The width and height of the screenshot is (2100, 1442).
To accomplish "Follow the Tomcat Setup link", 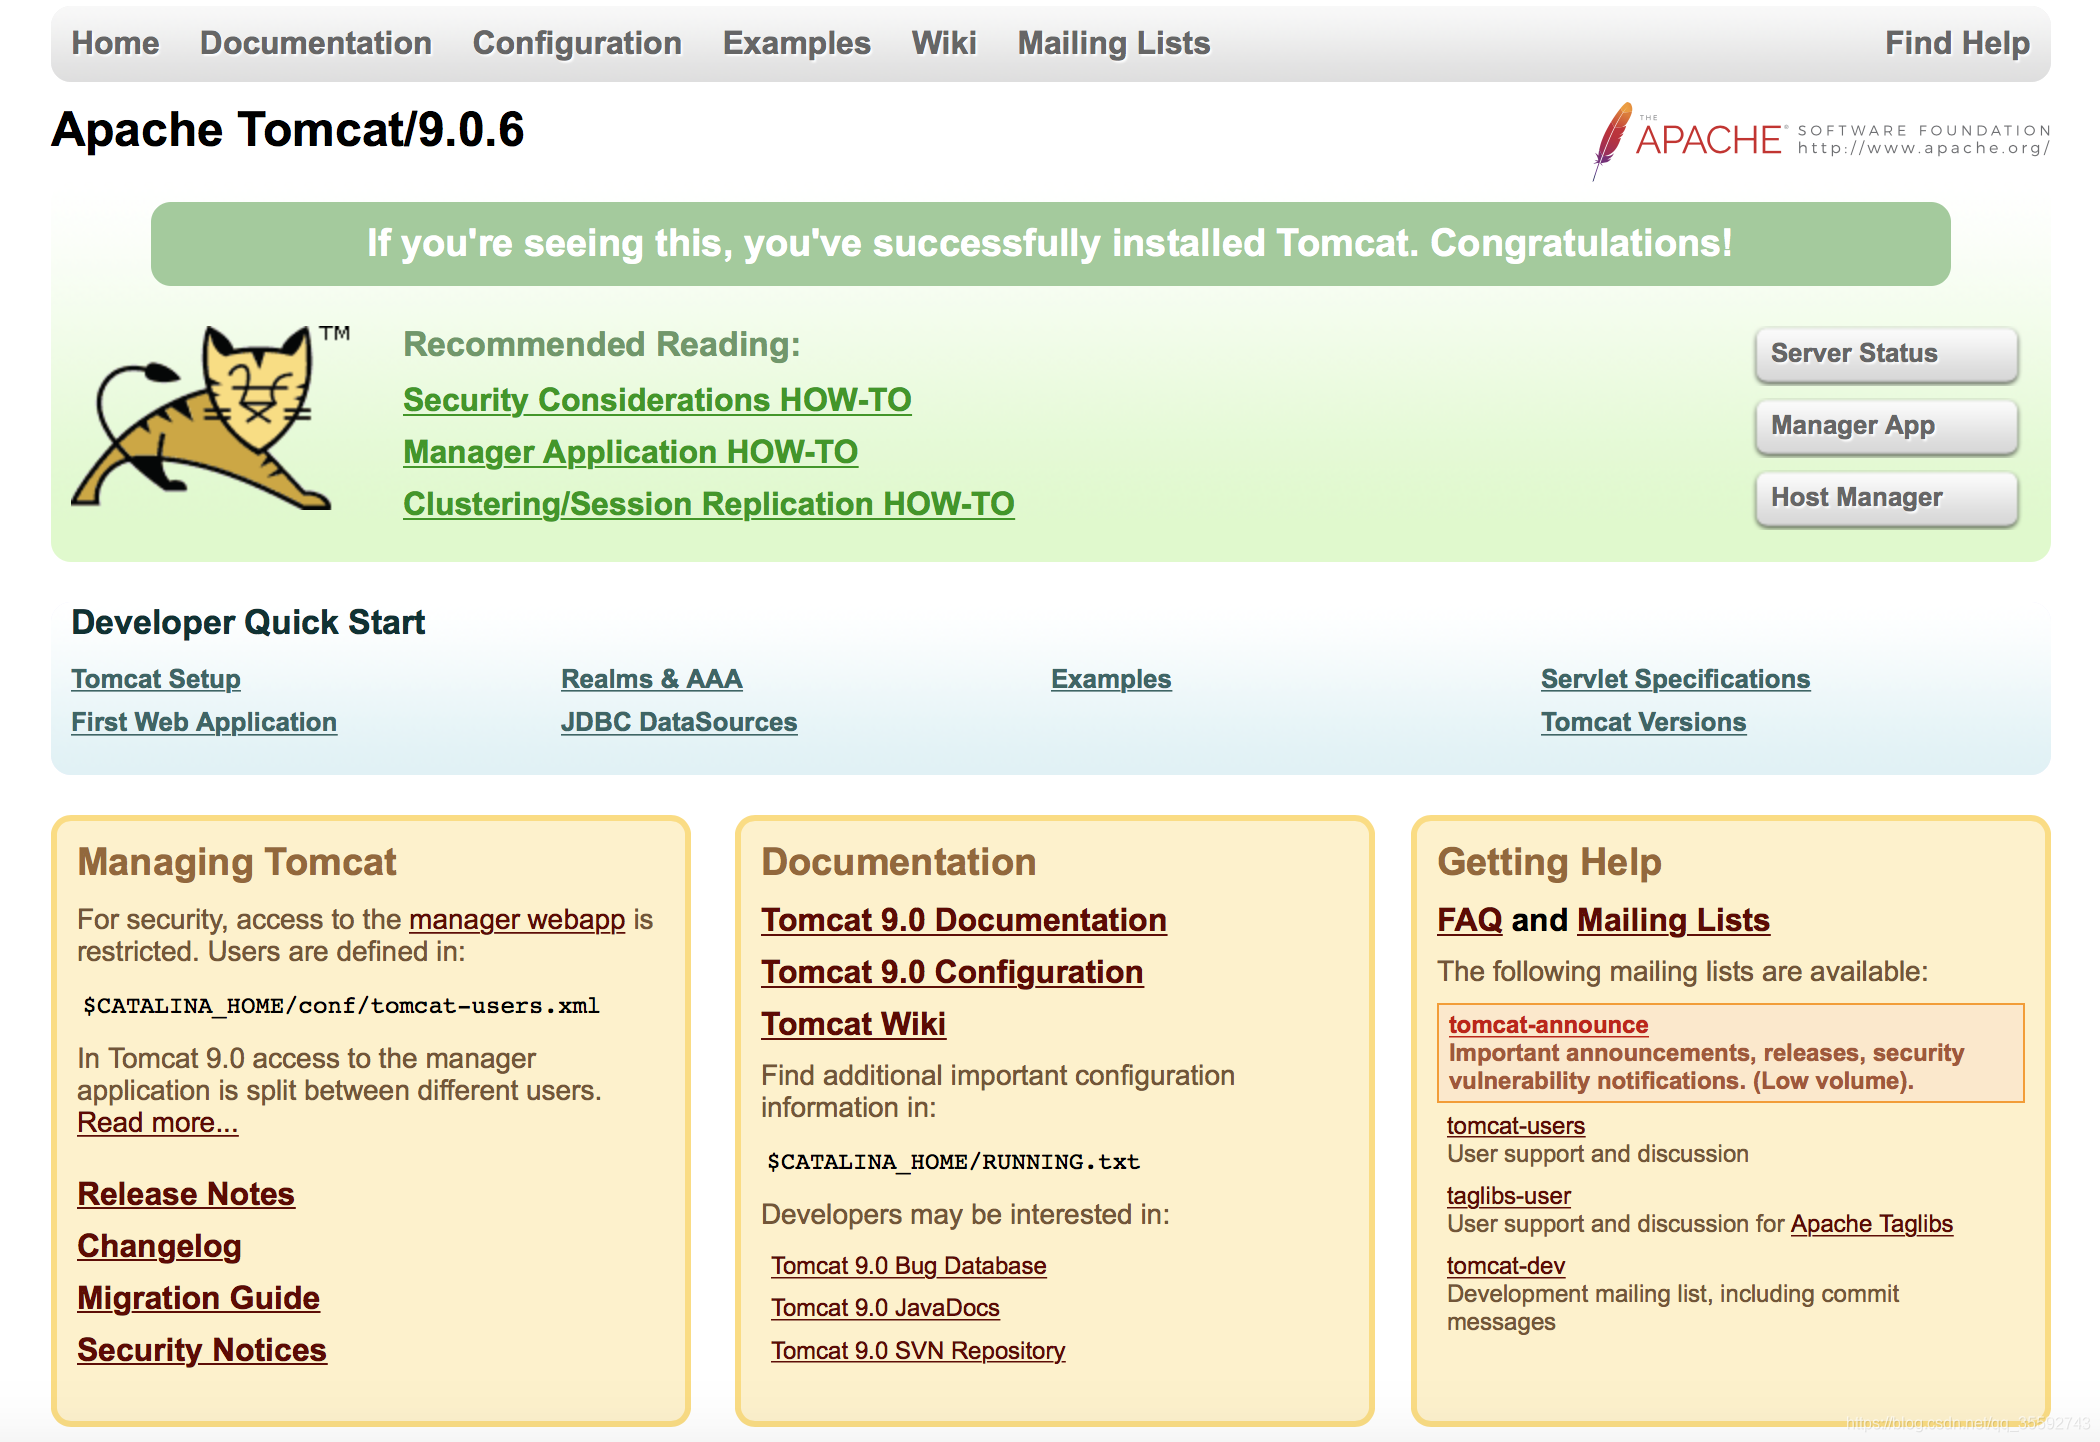I will 156,679.
